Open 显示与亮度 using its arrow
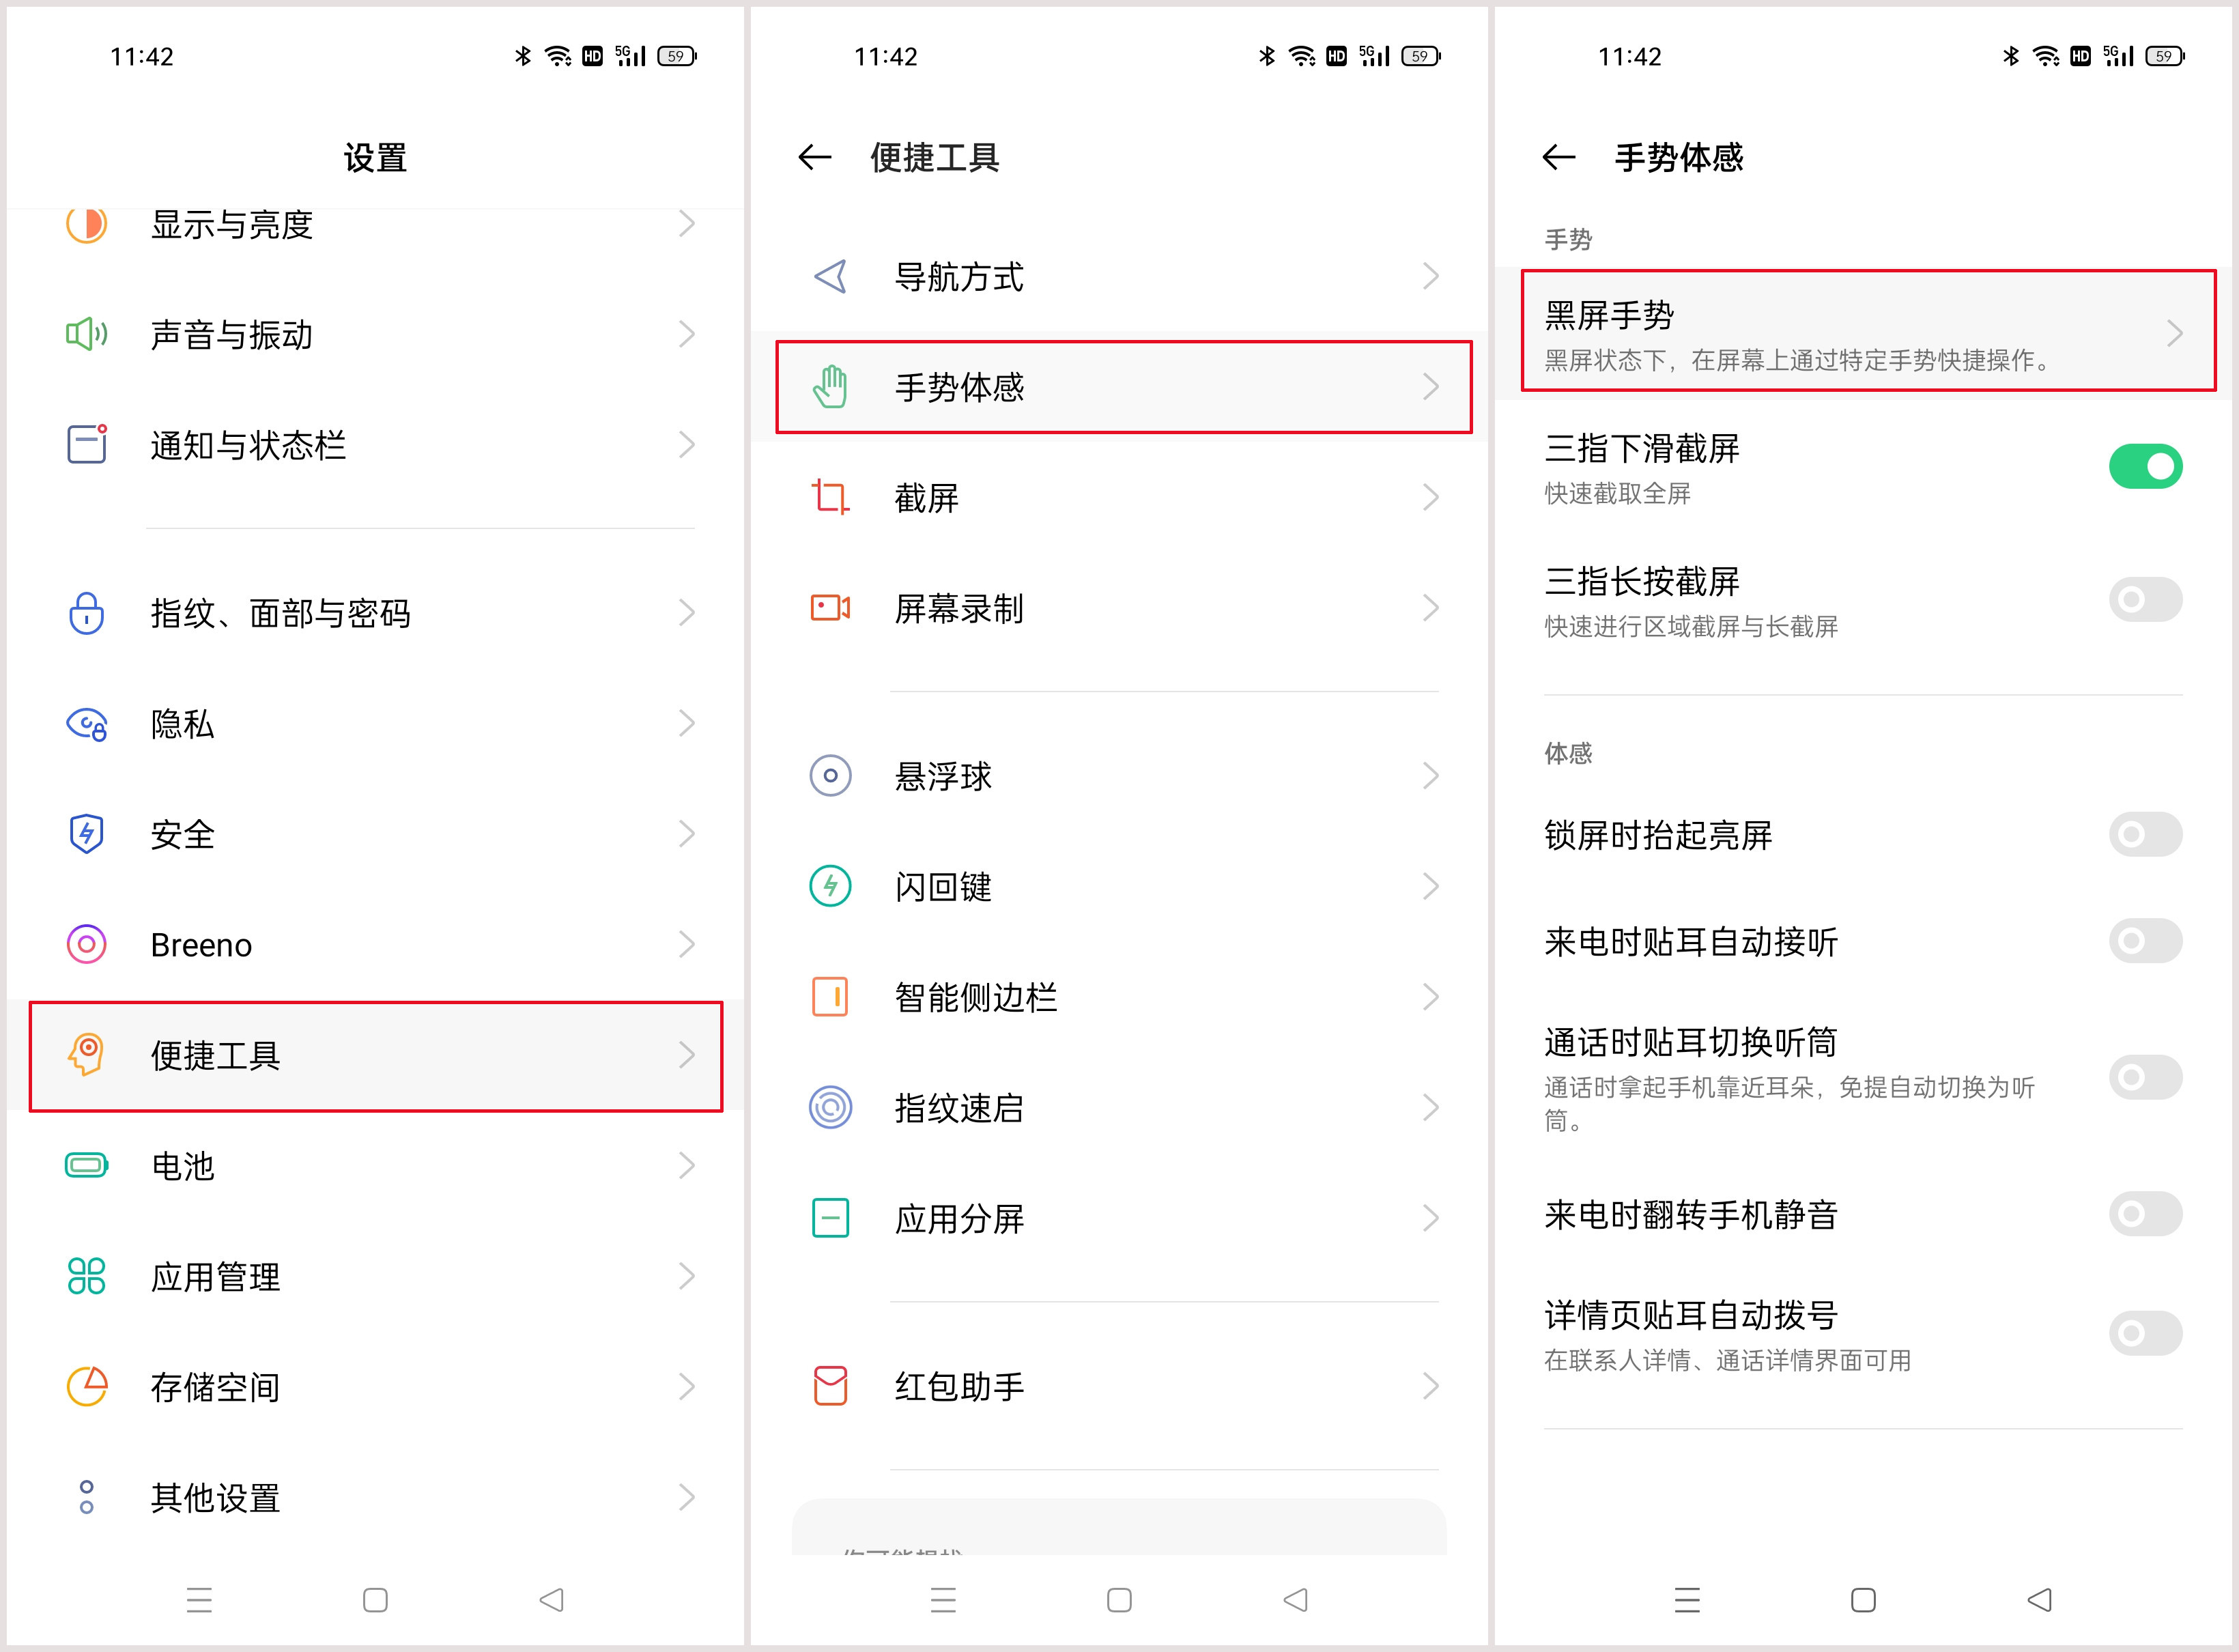The height and width of the screenshot is (1652, 2239). pyautogui.click(x=687, y=225)
